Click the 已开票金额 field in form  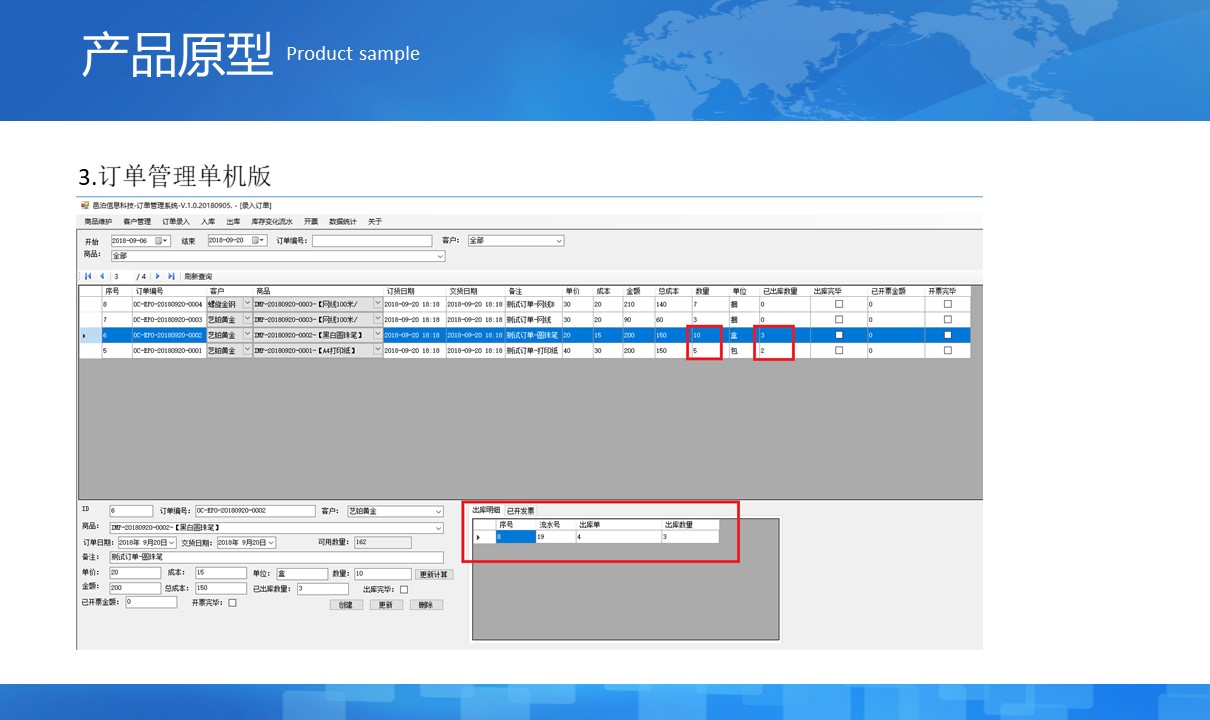point(150,603)
